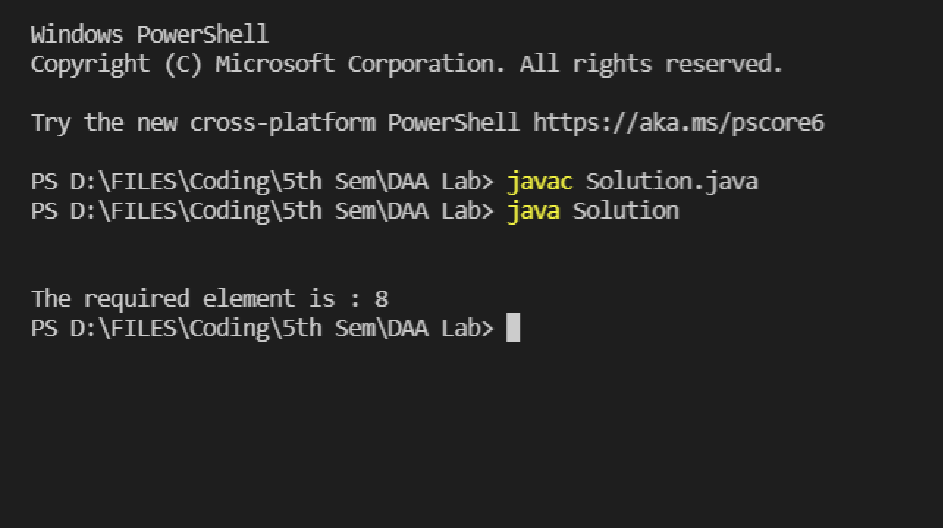Screen dimensions: 943x528
Task: Click the (C) copyright symbol
Action: [183, 64]
